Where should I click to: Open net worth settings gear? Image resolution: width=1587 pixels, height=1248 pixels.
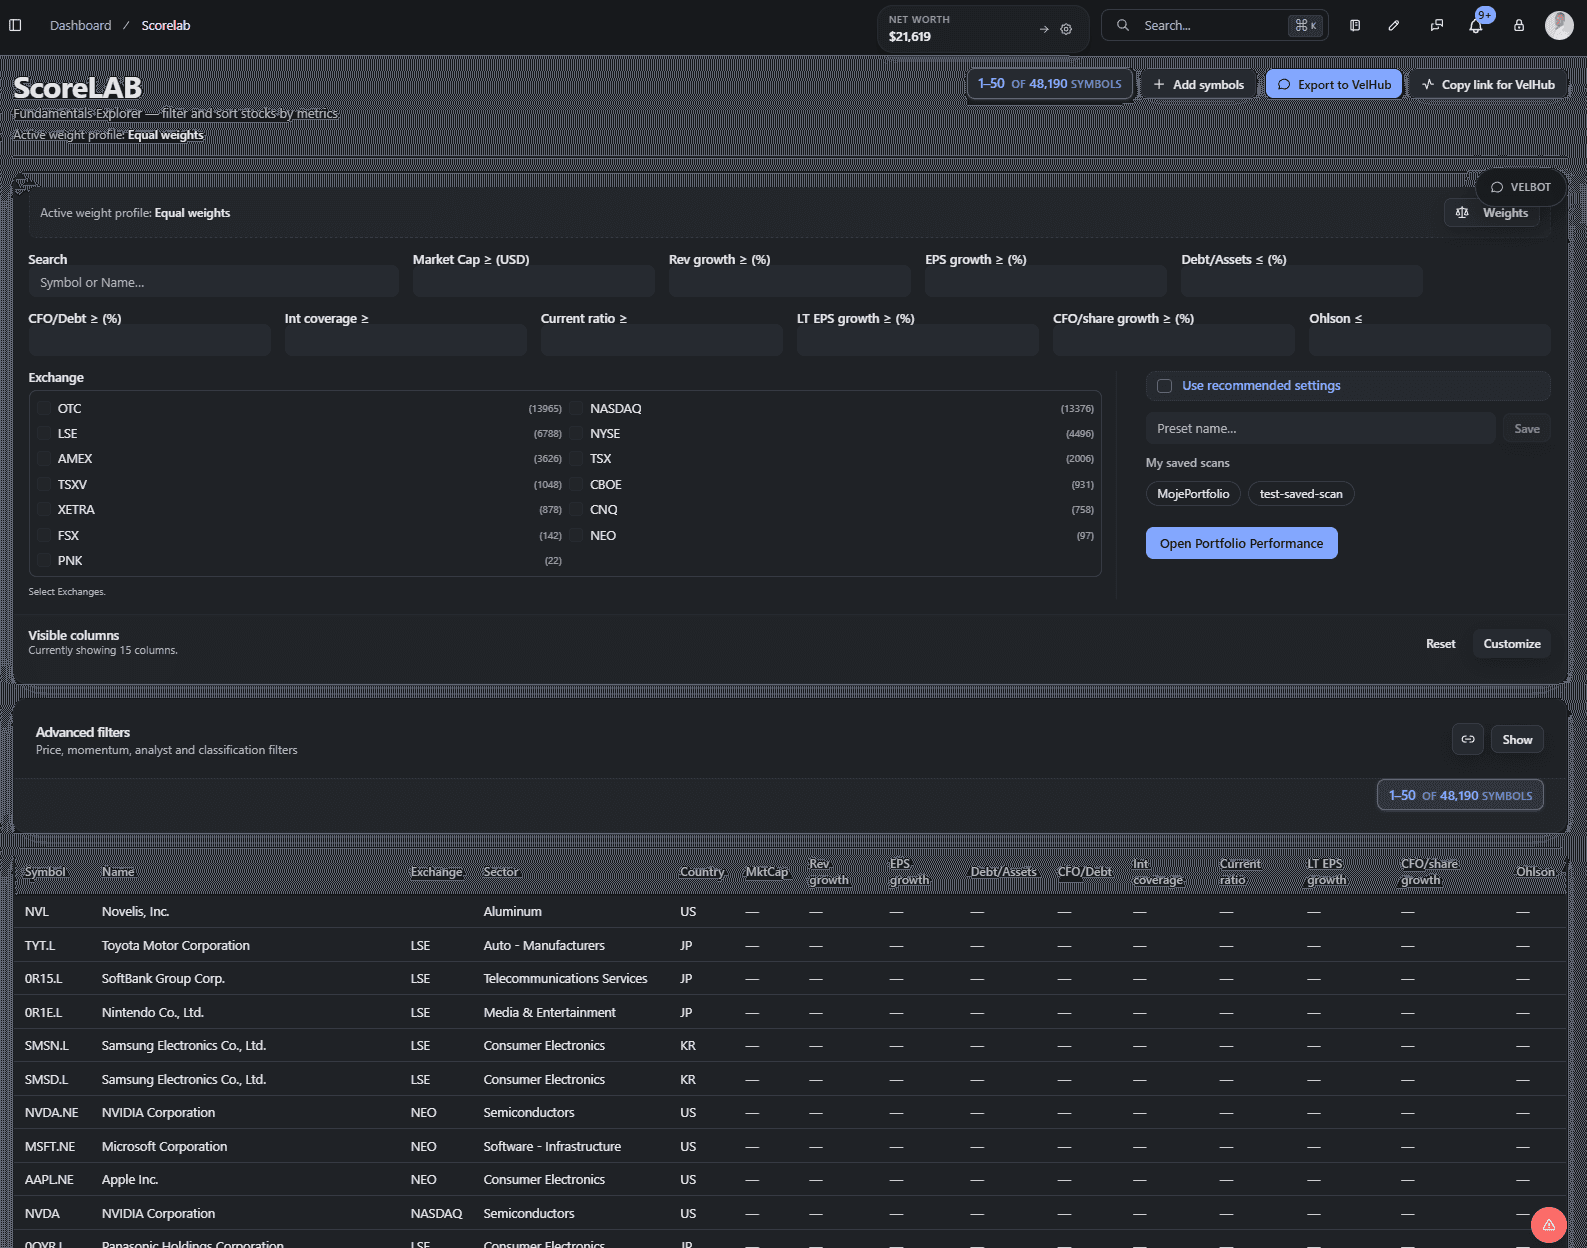[x=1066, y=29]
